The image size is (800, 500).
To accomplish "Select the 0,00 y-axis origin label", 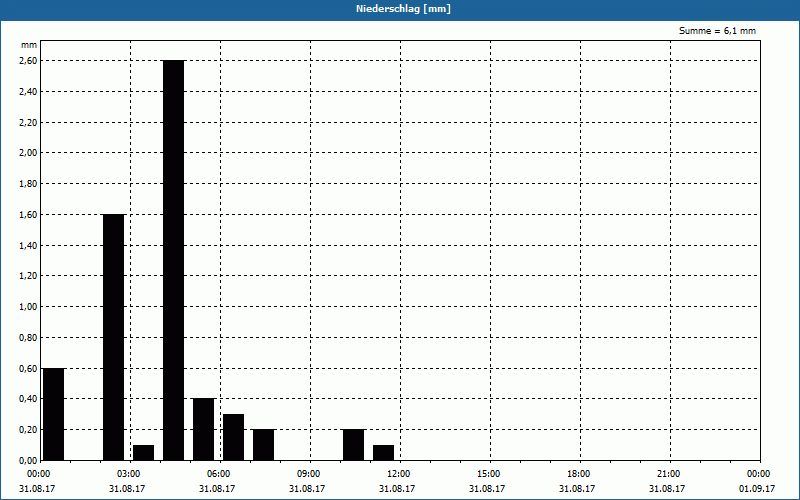I will coord(28,460).
